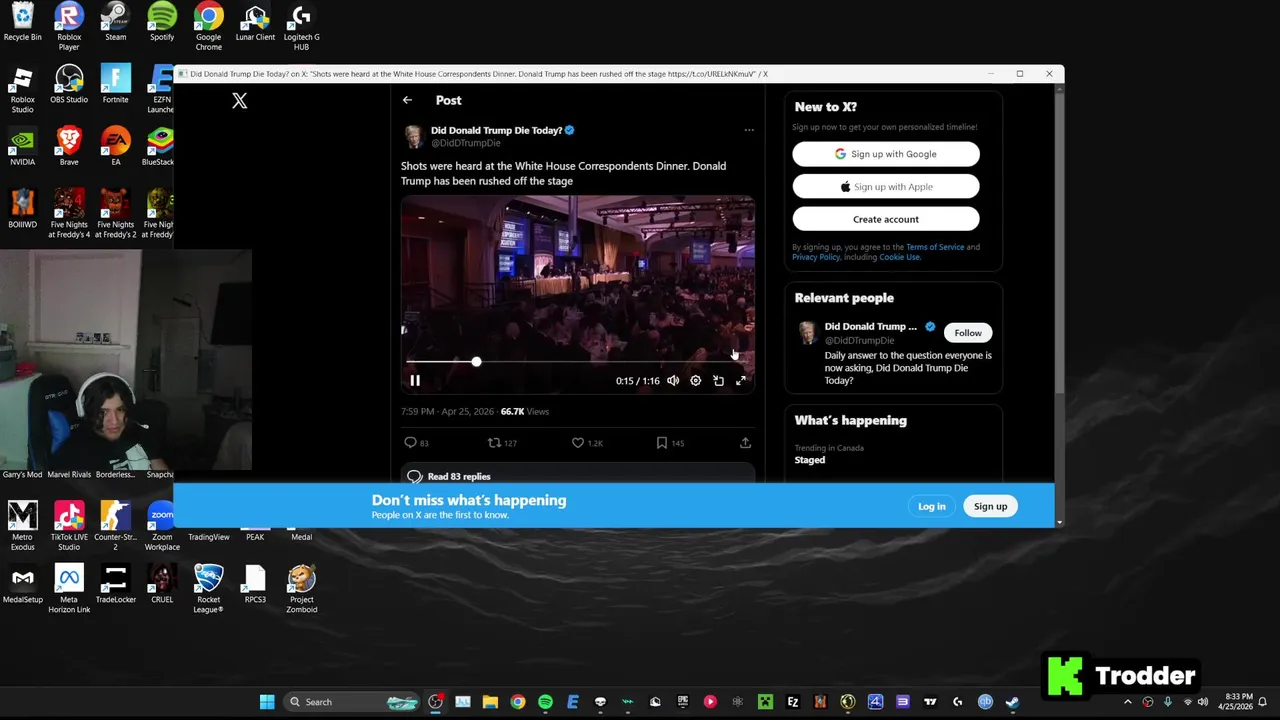The height and width of the screenshot is (720, 1280).
Task: Open the EA app desktop icon
Action: [115, 146]
